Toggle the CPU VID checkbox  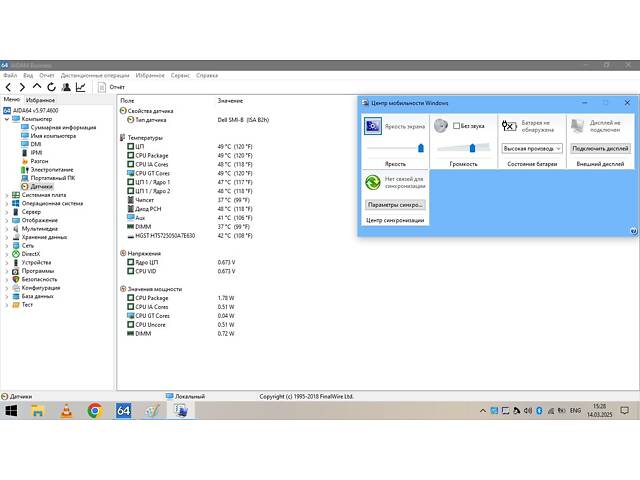tap(131, 271)
